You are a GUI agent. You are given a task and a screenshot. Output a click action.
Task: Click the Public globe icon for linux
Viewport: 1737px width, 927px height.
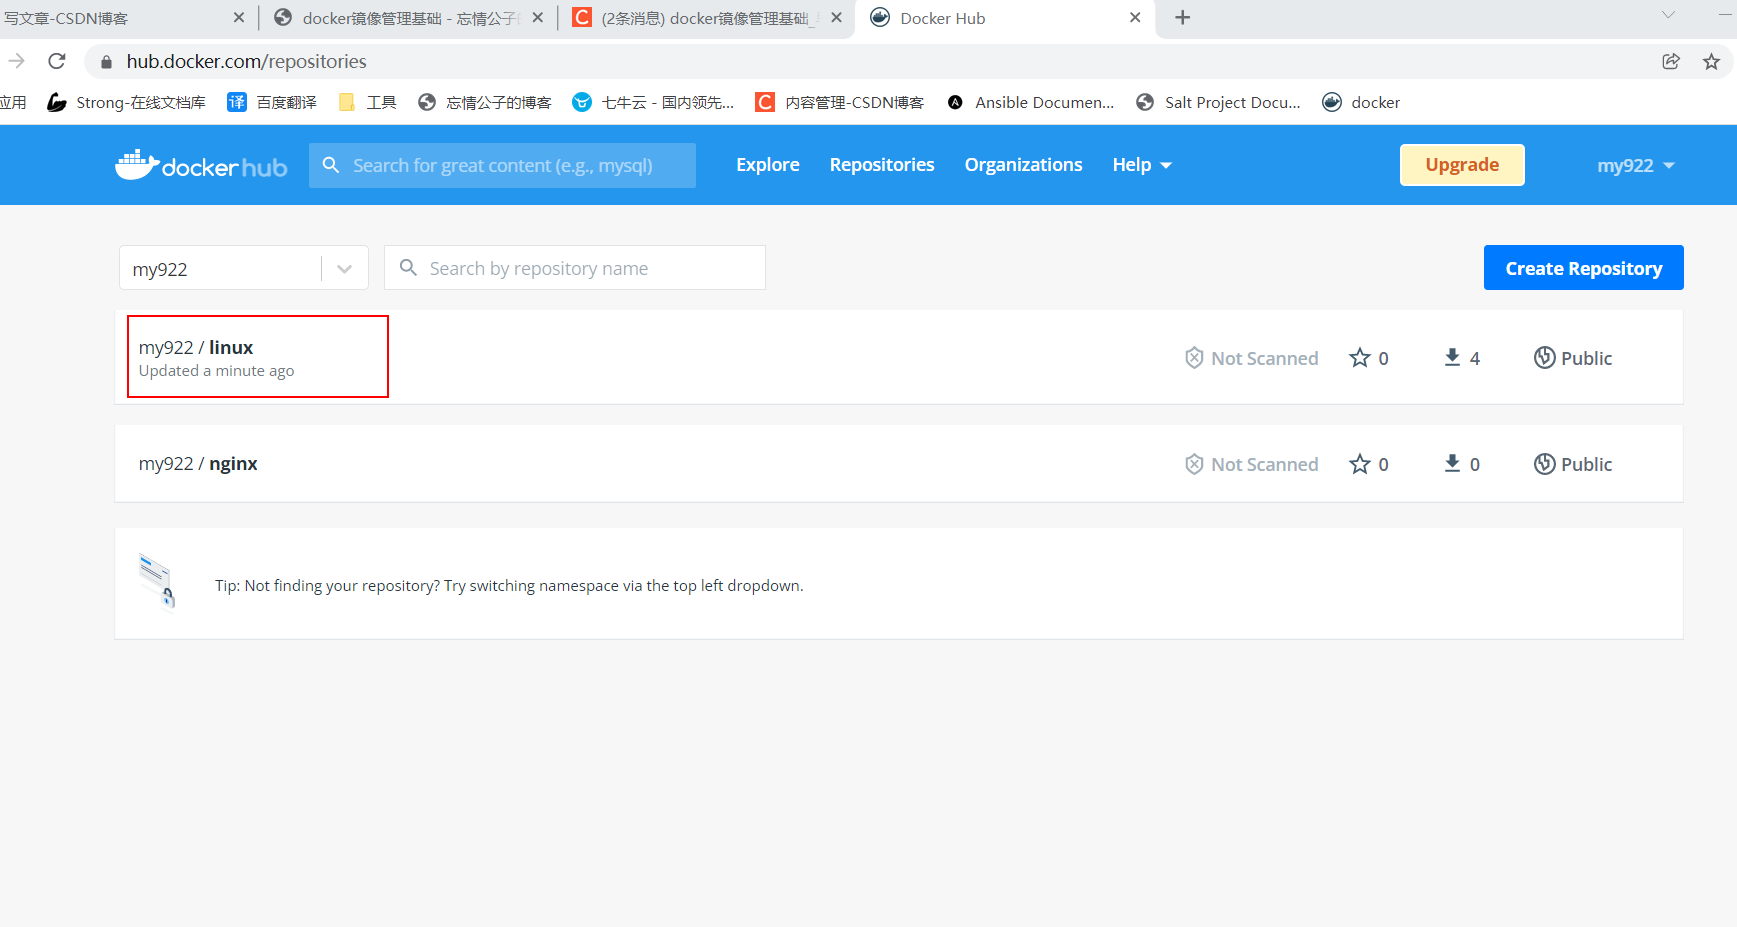(1545, 358)
